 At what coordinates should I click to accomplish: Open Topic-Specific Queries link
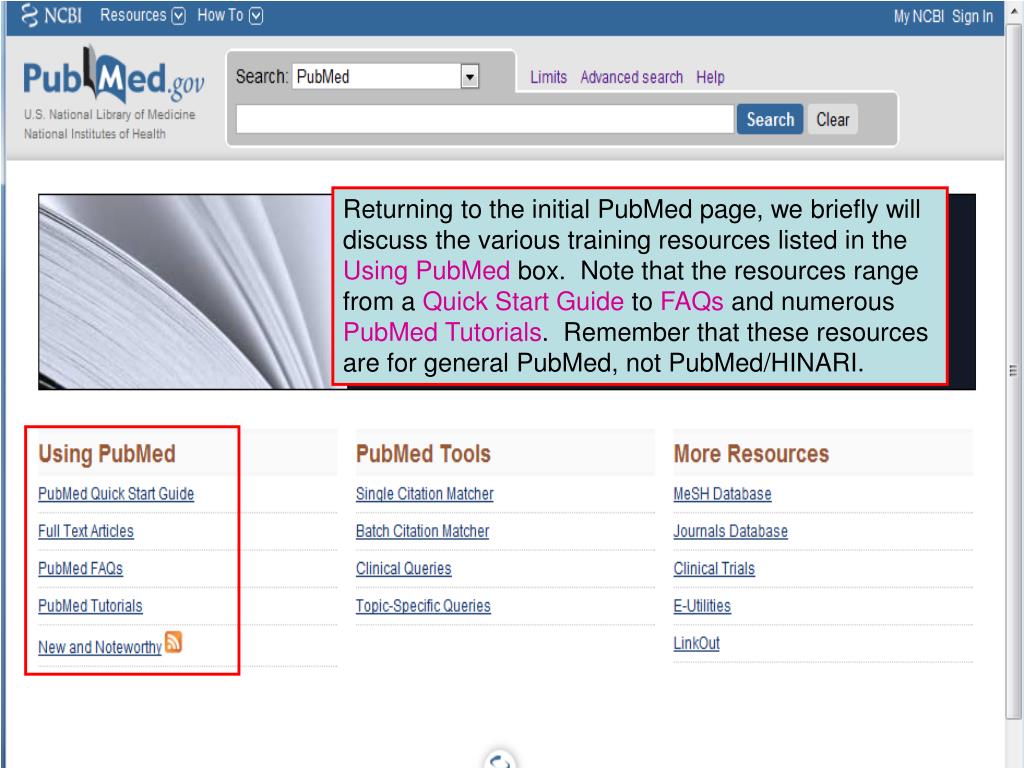coord(423,605)
